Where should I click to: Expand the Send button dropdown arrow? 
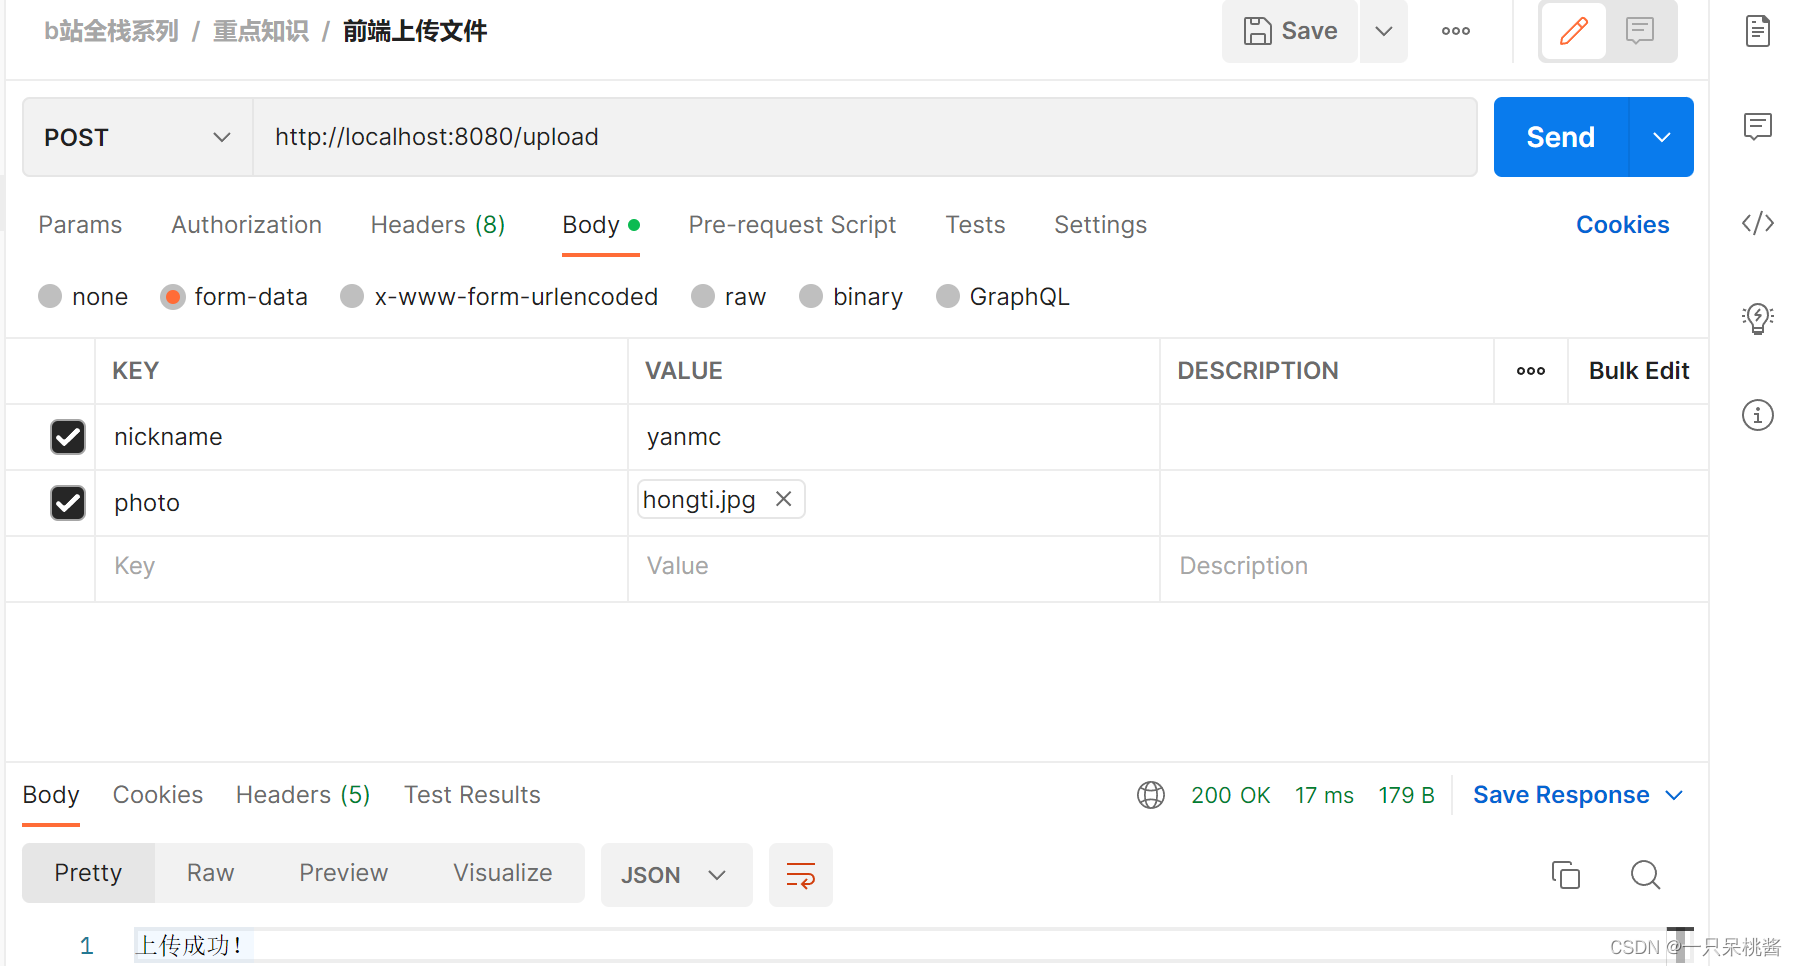tap(1662, 137)
